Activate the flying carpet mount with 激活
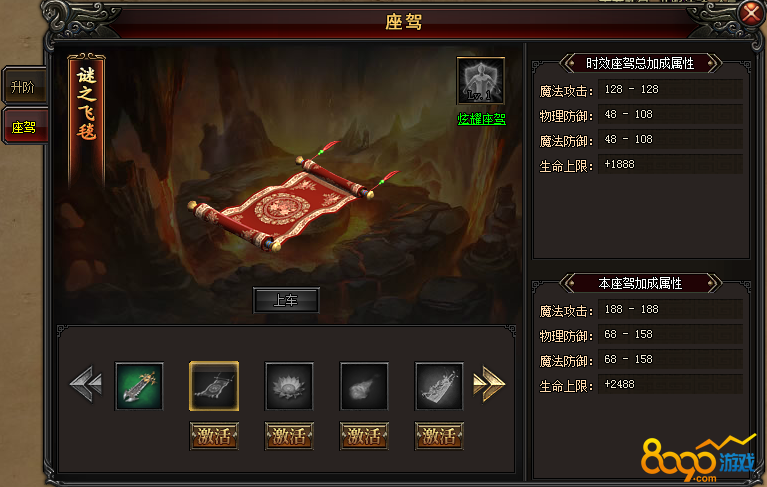 coord(214,436)
